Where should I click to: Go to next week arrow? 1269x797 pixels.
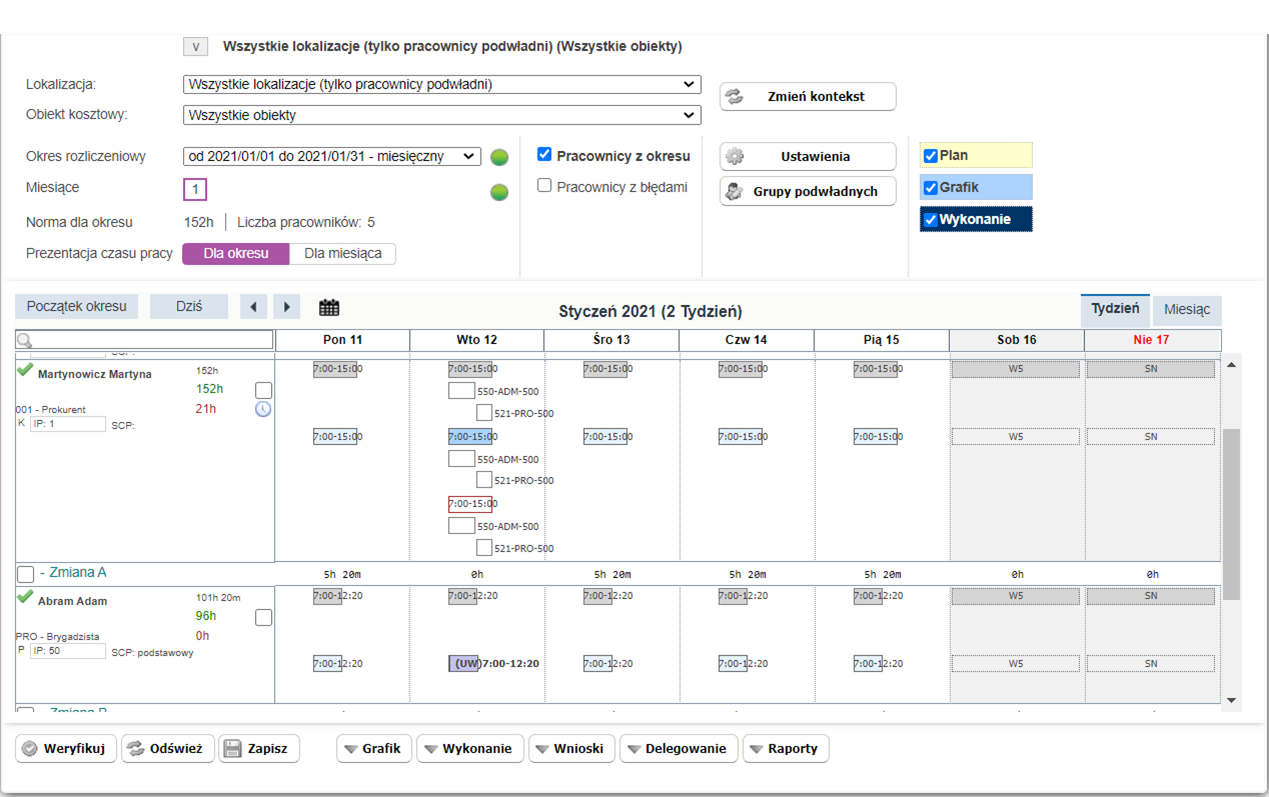[287, 307]
